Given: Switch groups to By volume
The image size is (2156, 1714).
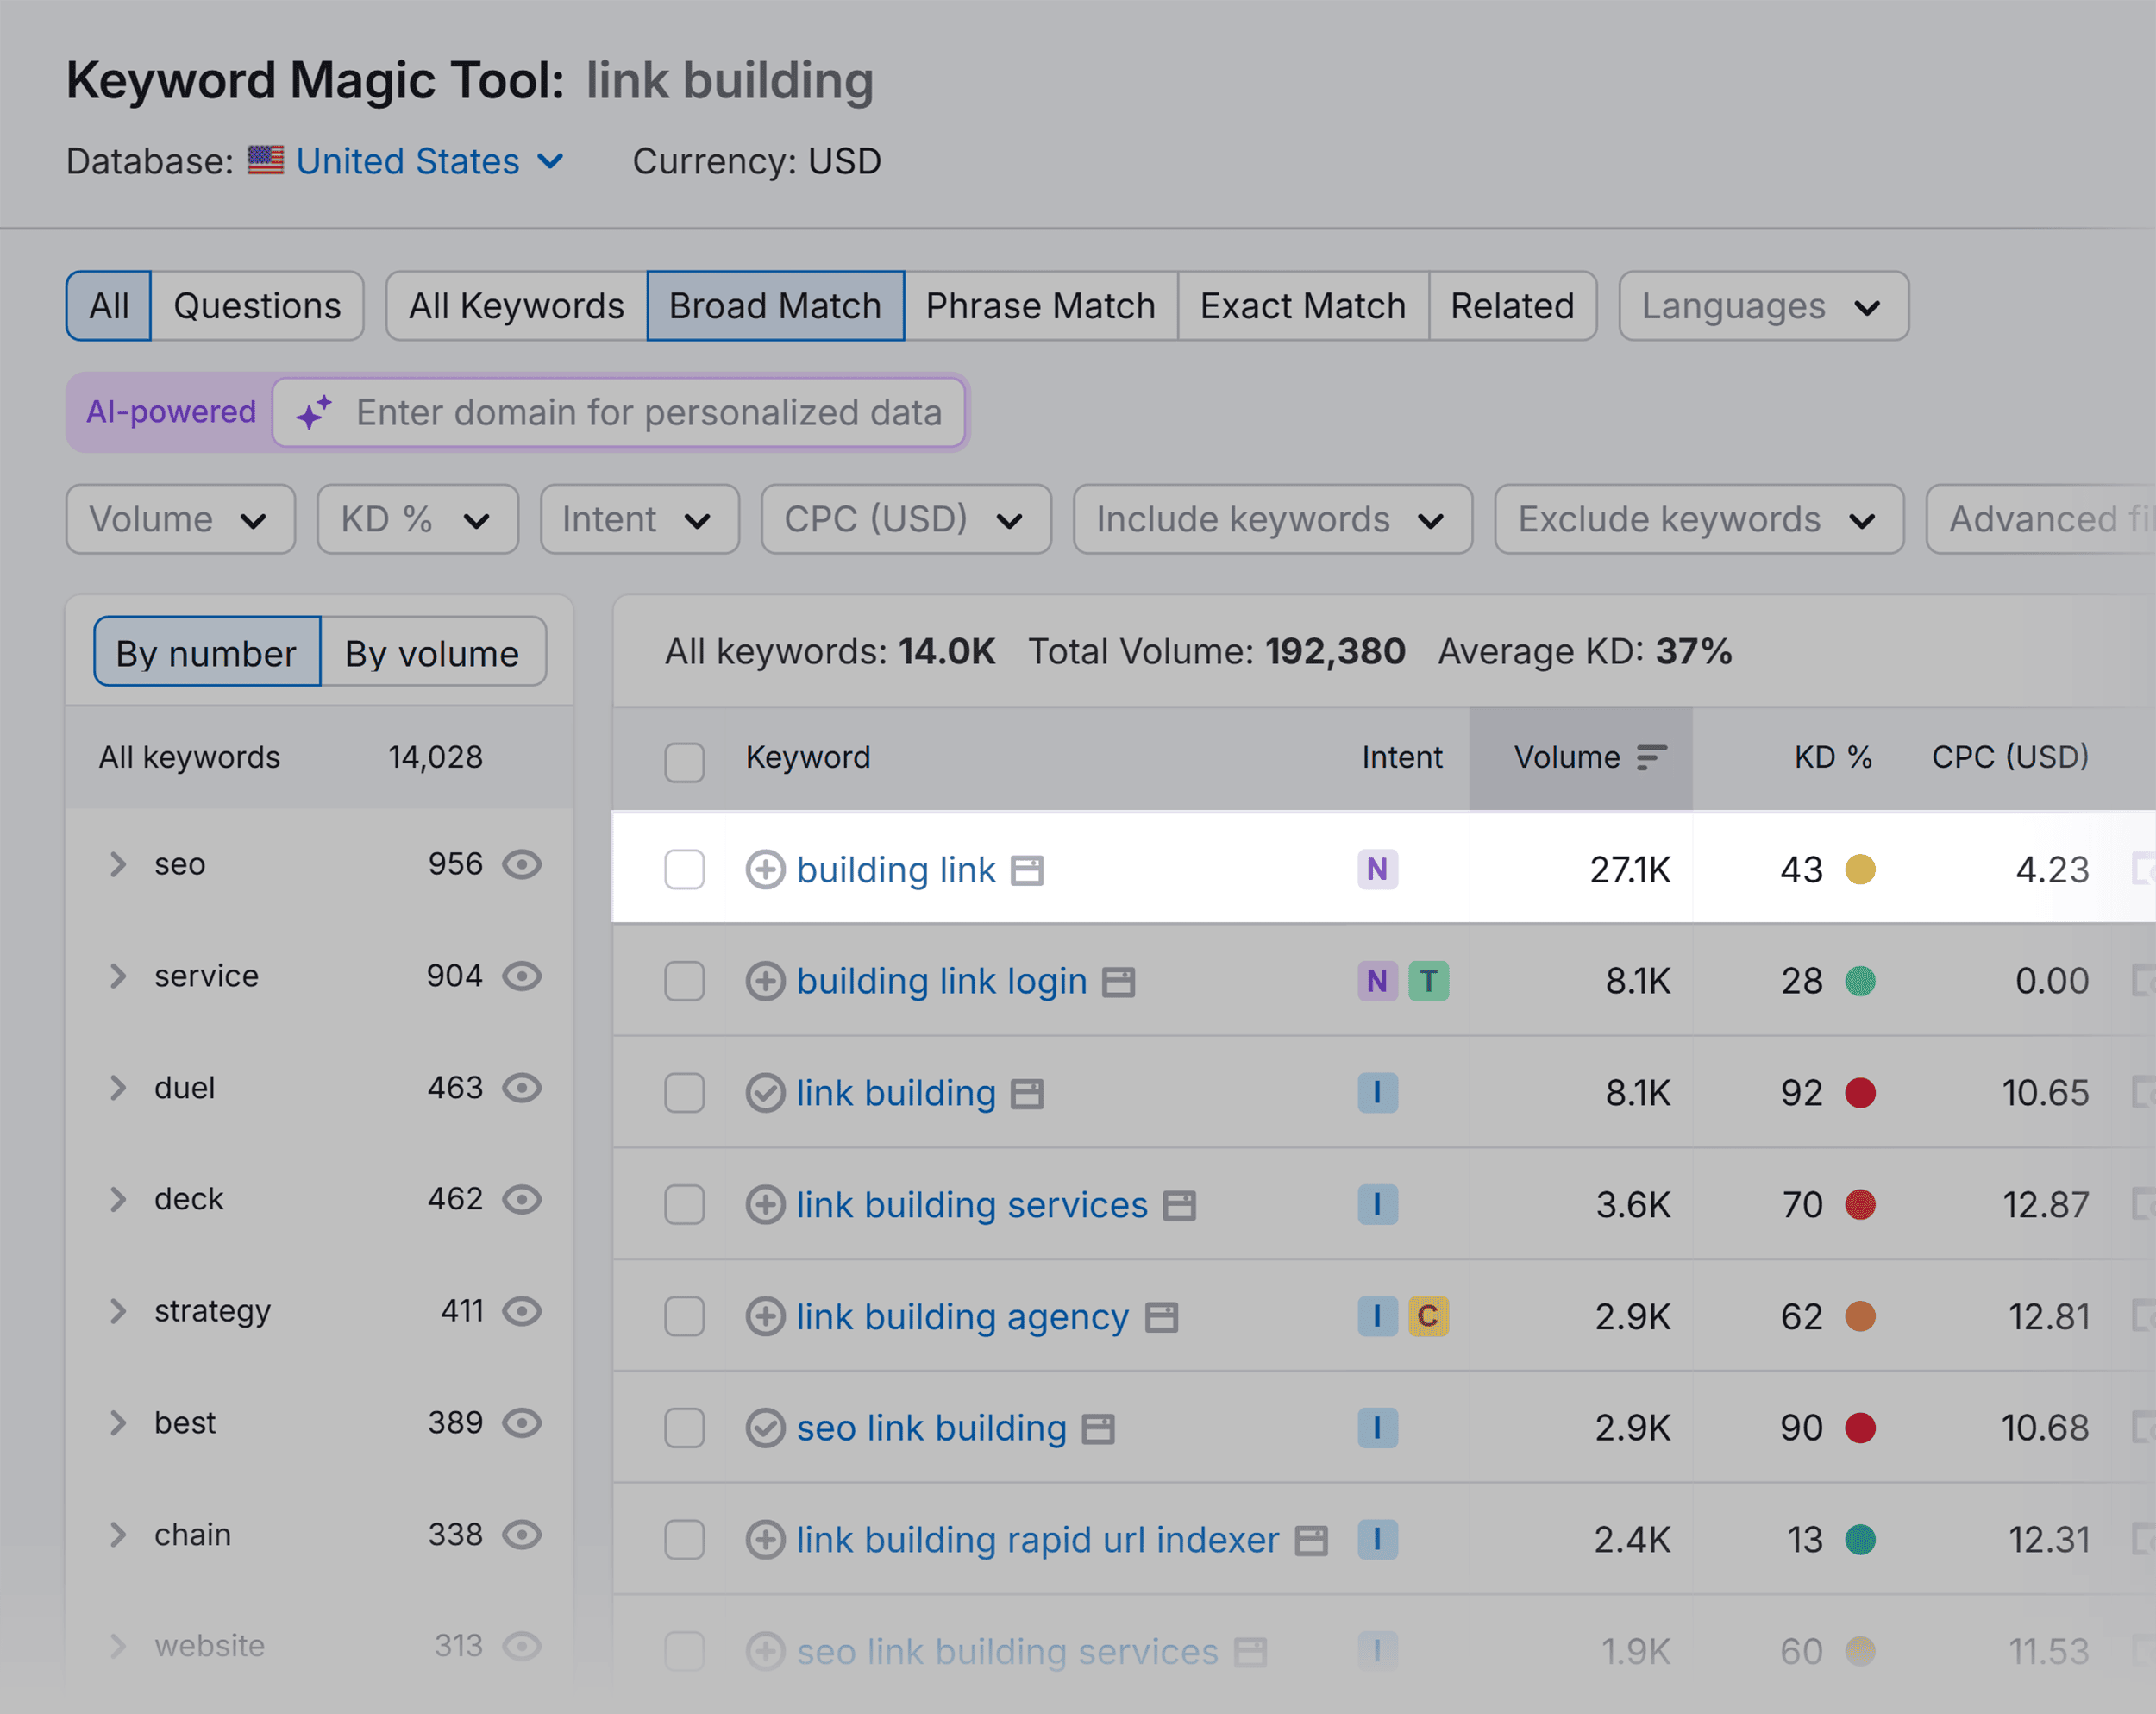Looking at the screenshot, I should pos(433,652).
